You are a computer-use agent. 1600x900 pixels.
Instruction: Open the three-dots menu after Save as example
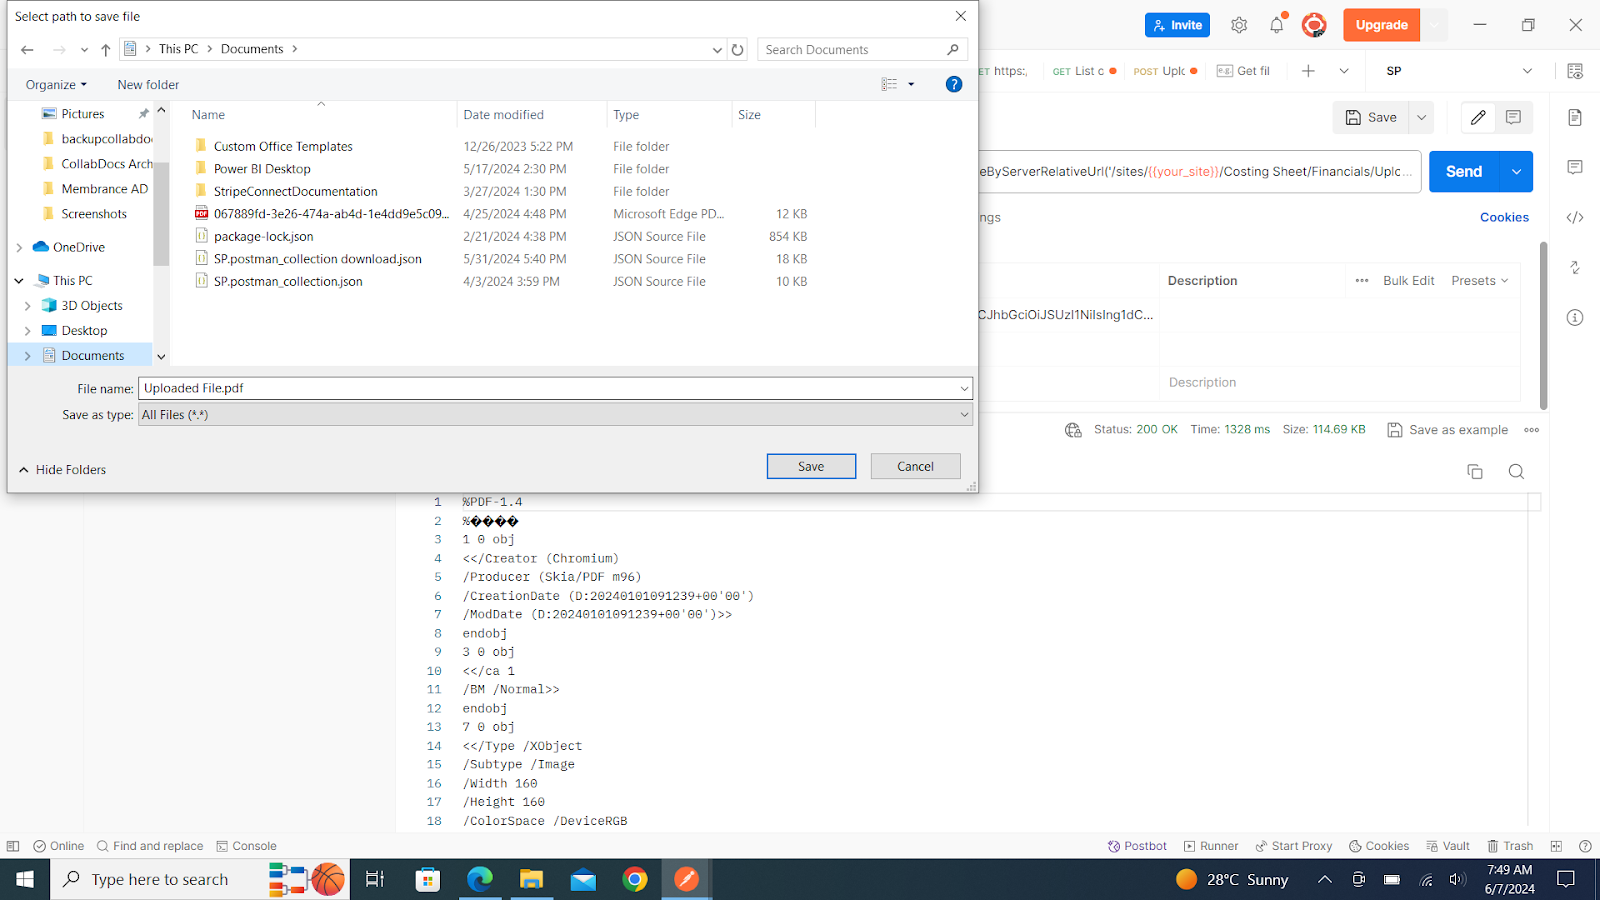coord(1532,430)
